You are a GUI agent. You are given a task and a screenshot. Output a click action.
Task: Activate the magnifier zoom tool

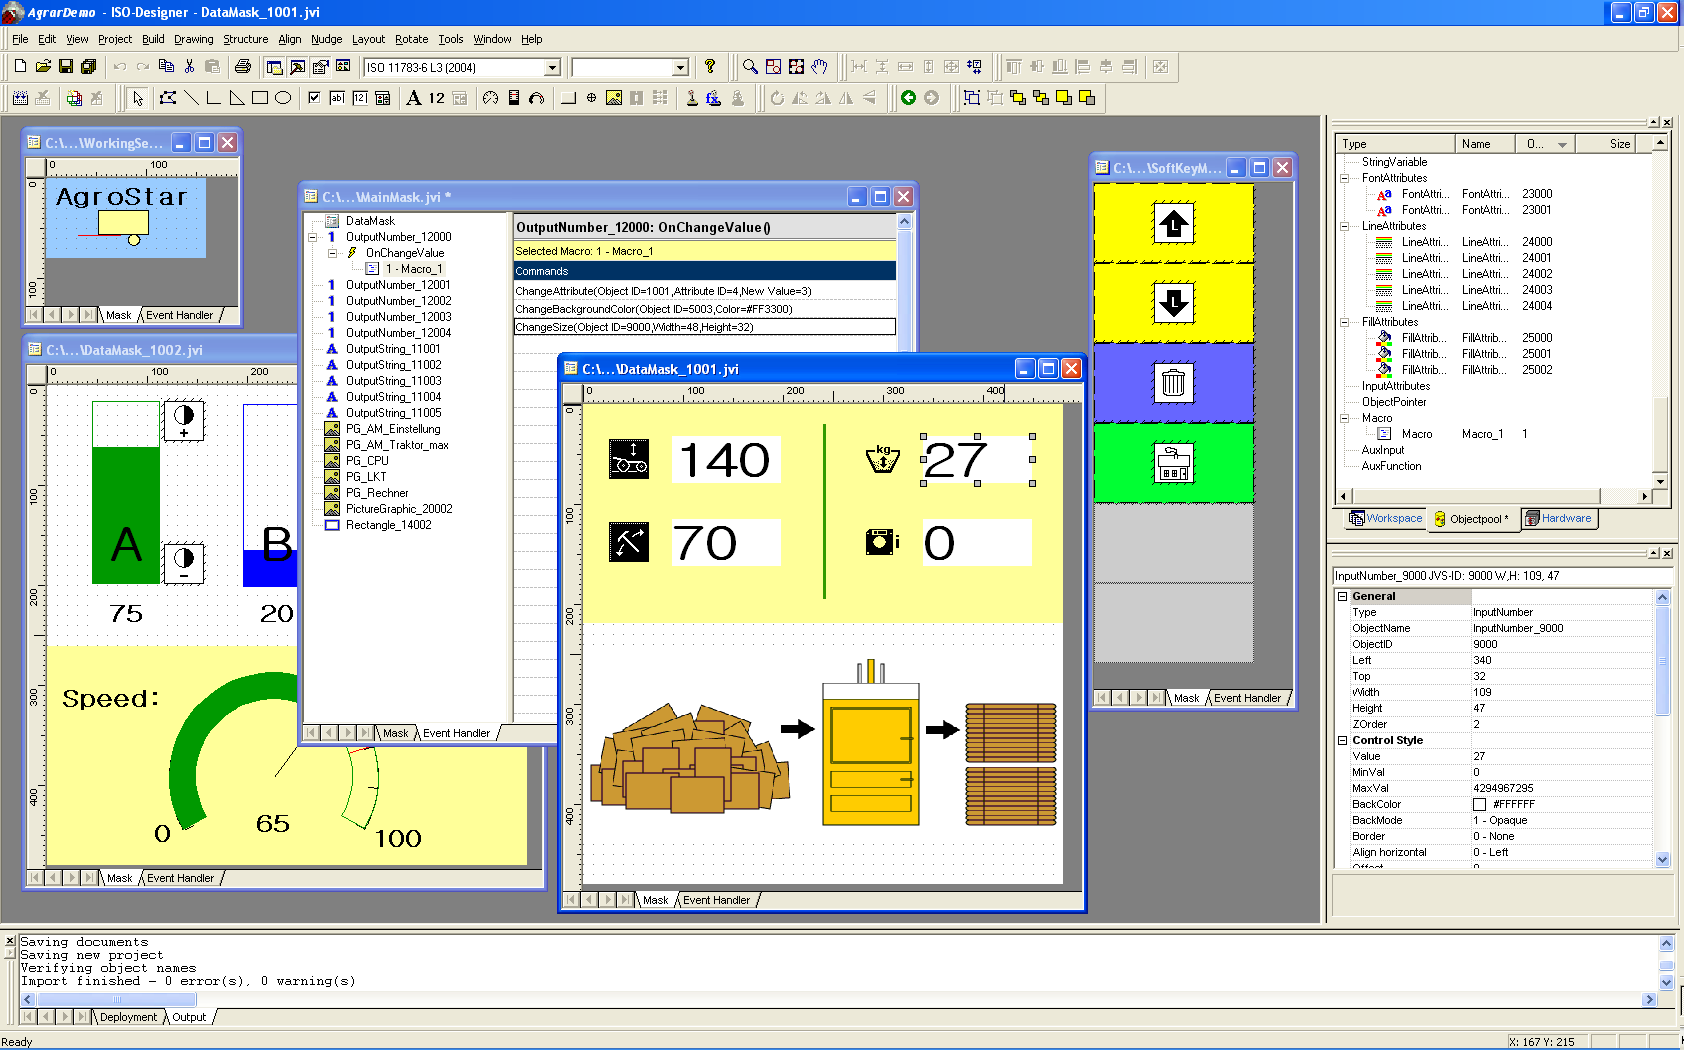[x=750, y=67]
